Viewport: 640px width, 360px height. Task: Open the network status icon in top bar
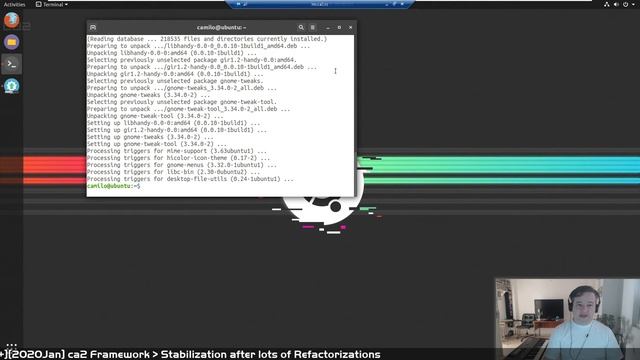607,4
